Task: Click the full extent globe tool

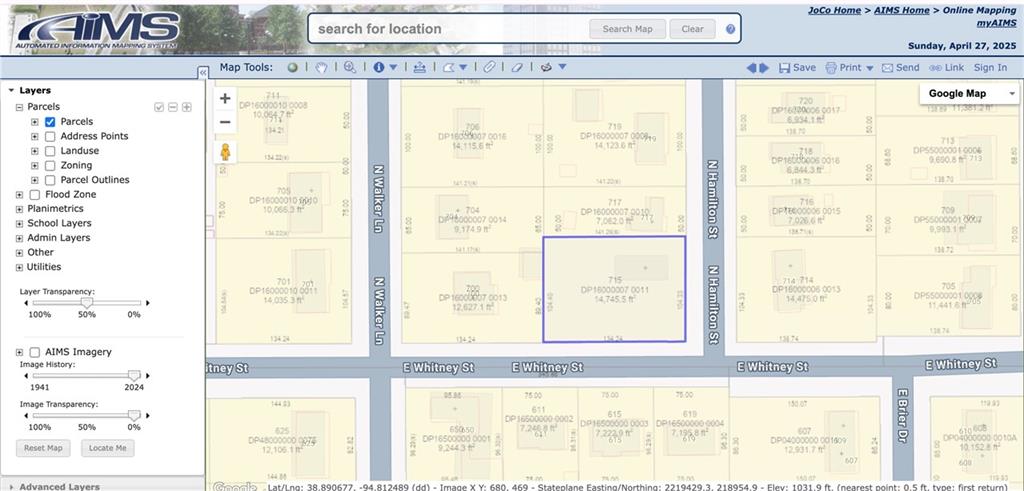Action: (x=293, y=67)
